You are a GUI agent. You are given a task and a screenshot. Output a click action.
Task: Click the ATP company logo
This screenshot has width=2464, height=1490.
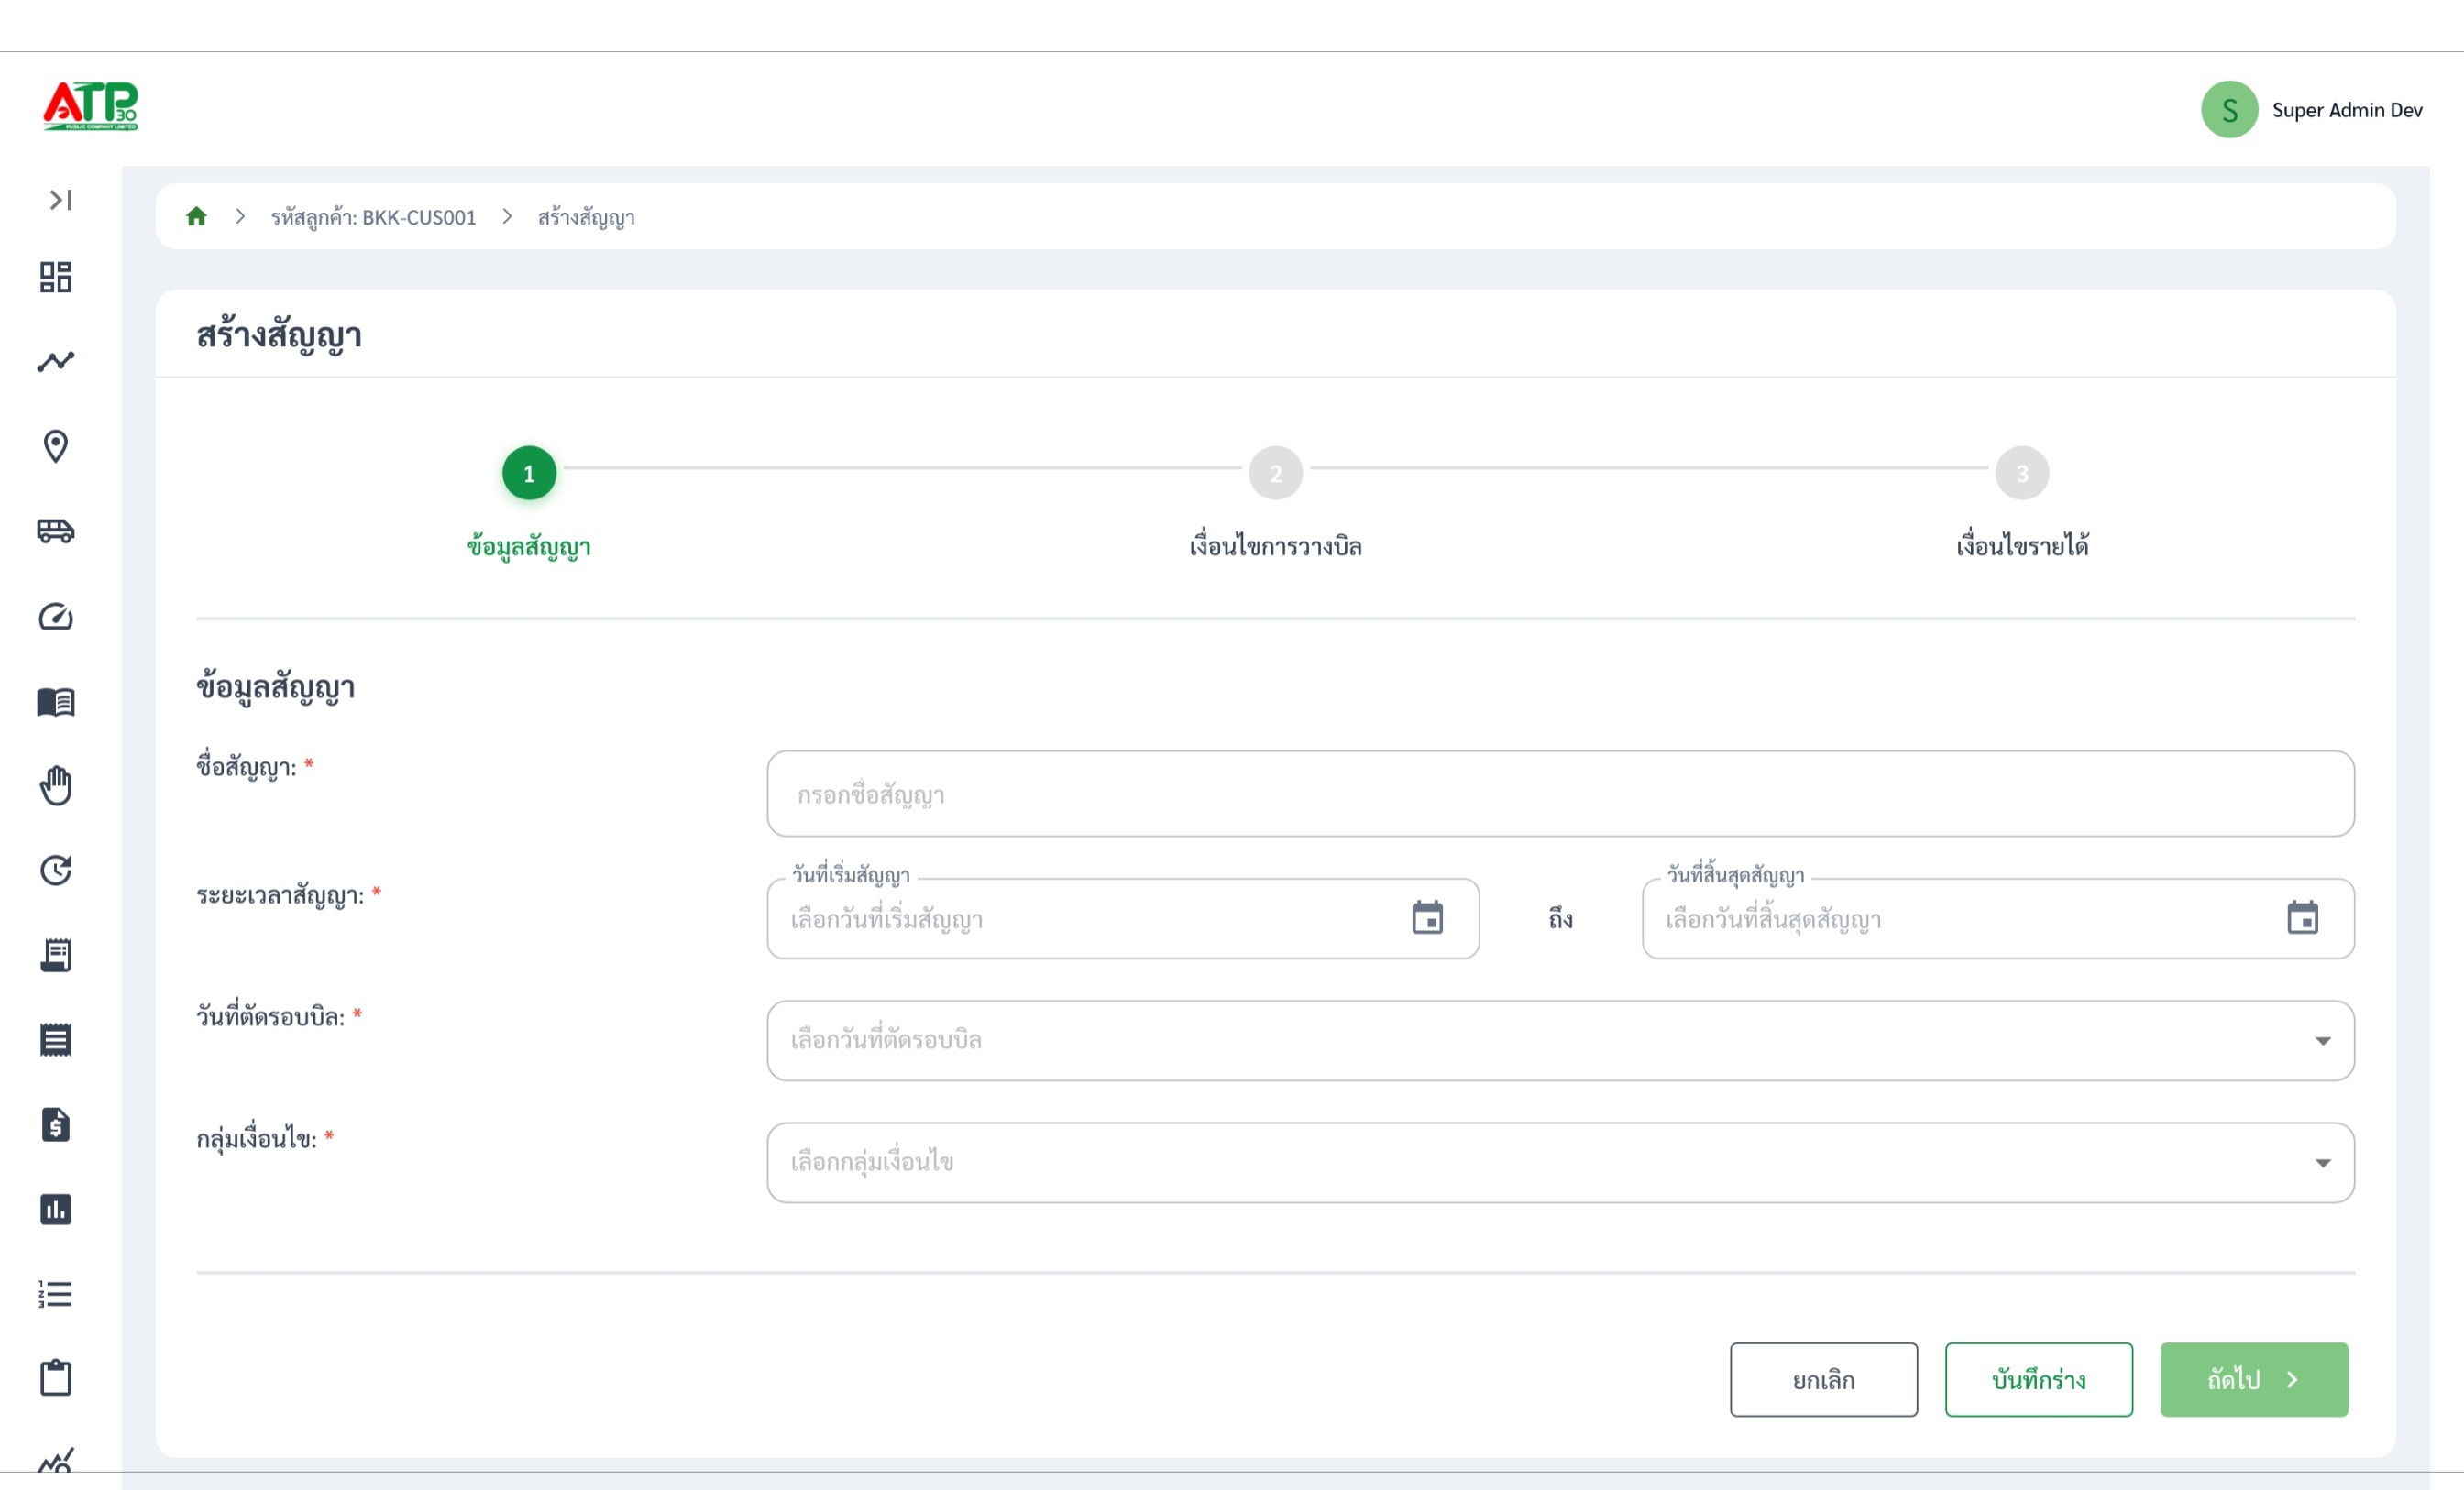click(91, 106)
